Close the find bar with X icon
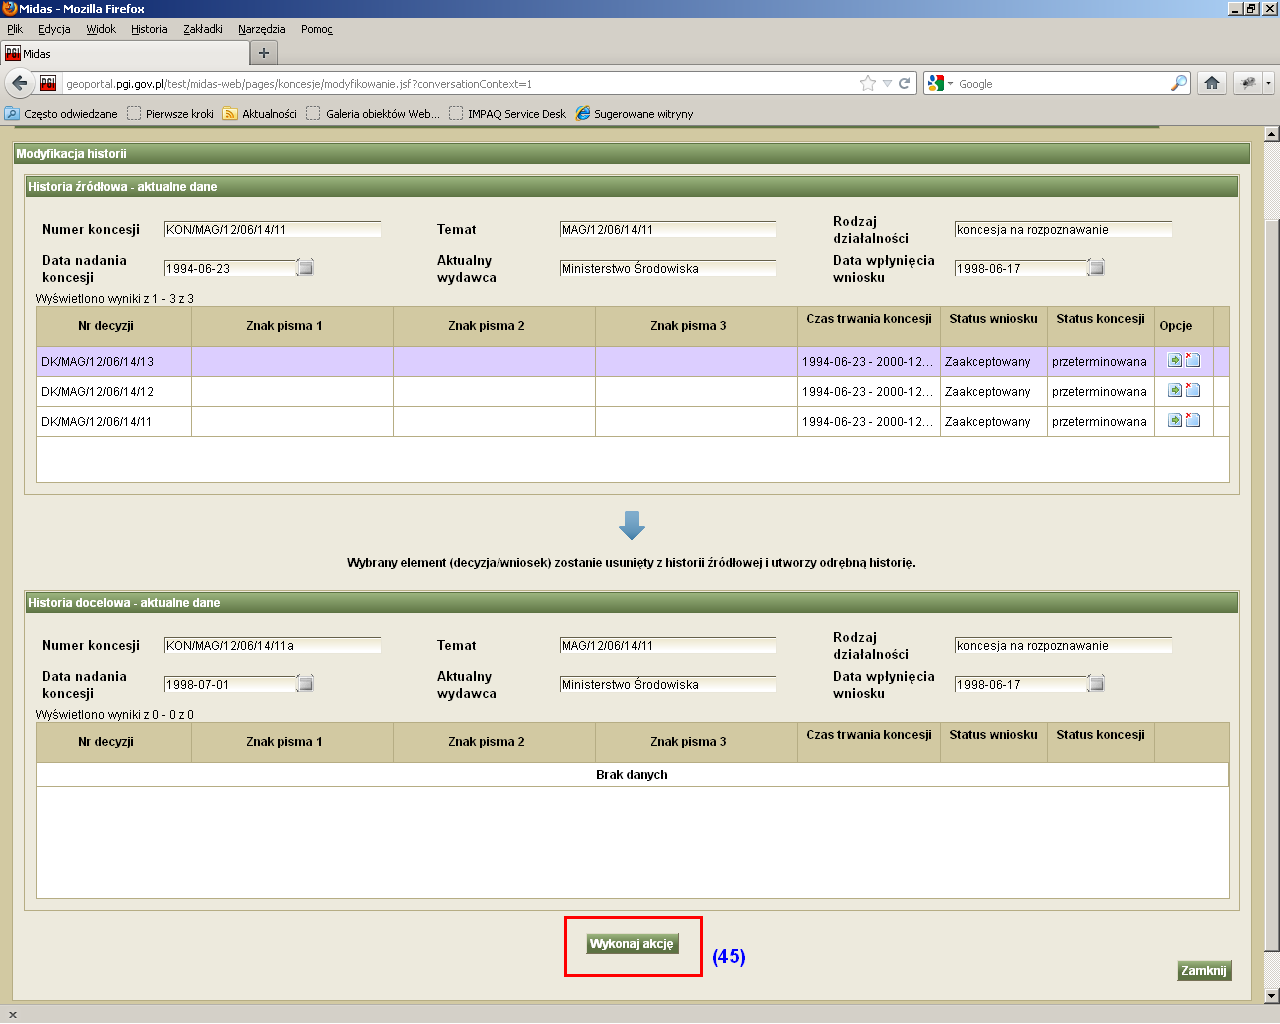Screen dimensions: 1280x1024 click(12, 1014)
